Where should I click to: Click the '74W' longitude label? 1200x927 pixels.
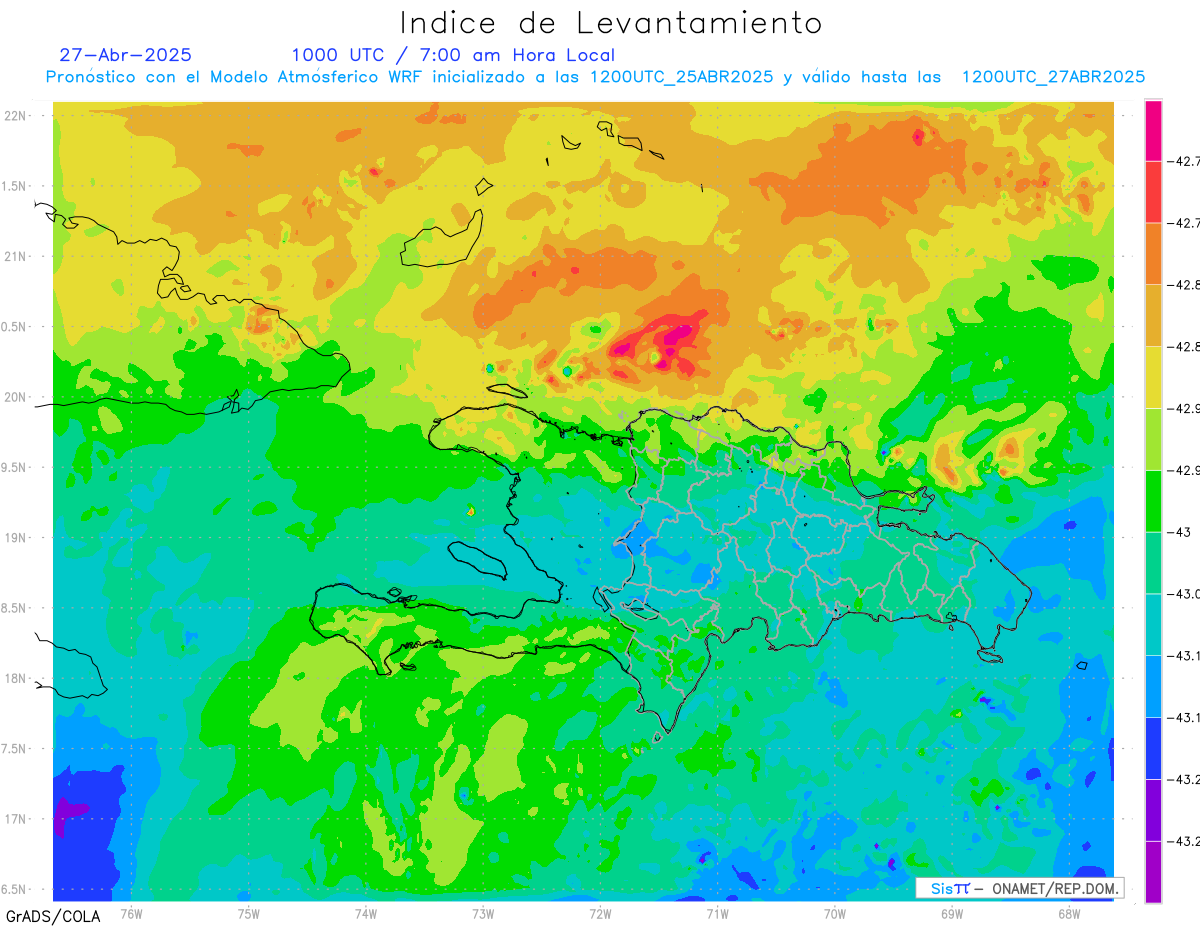[366, 913]
